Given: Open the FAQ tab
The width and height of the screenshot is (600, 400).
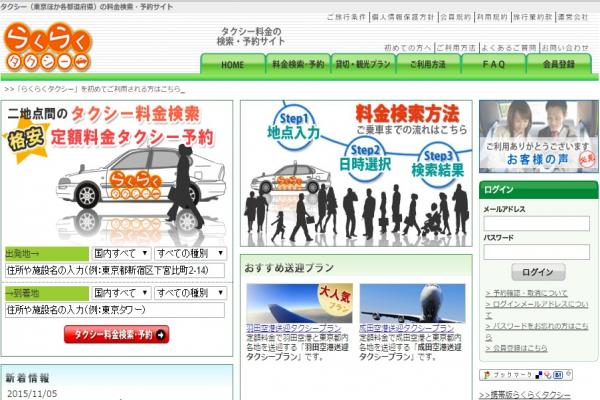Looking at the screenshot, I should 494,64.
